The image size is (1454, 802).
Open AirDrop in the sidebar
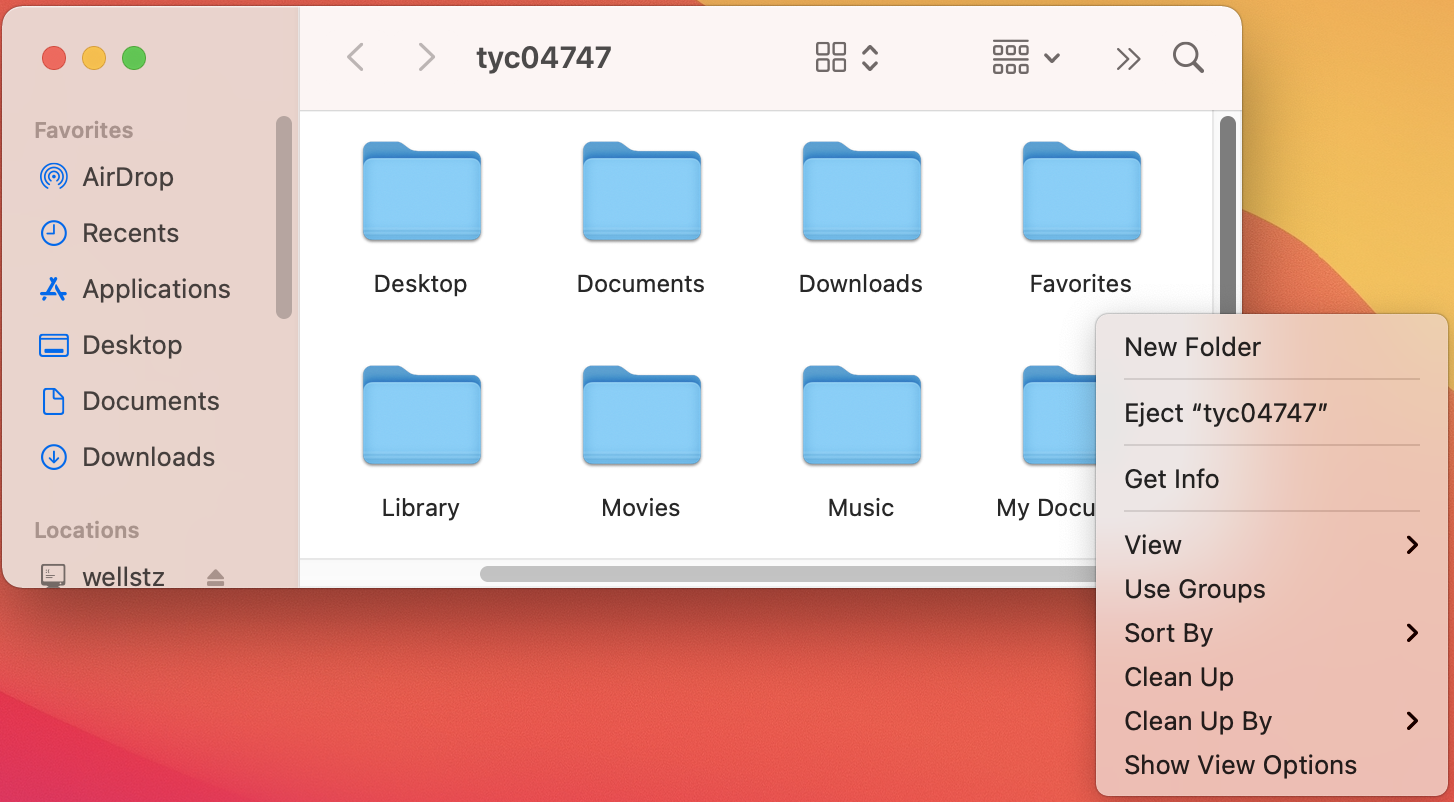pyautogui.click(x=127, y=177)
